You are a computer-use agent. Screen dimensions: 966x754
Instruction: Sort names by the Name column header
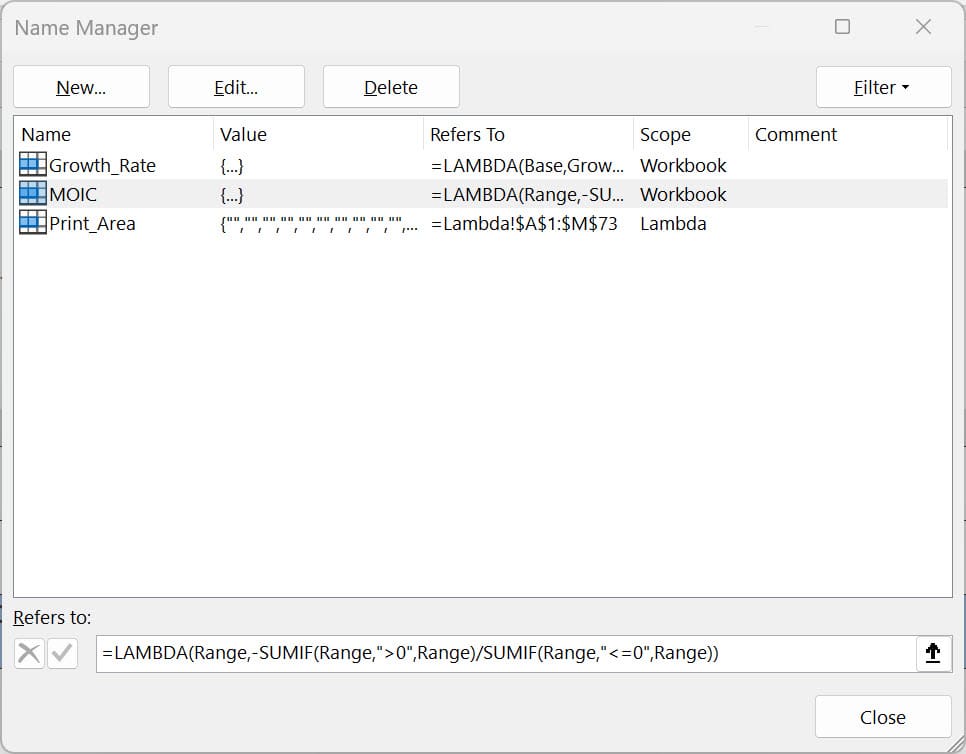pyautogui.click(x=47, y=134)
